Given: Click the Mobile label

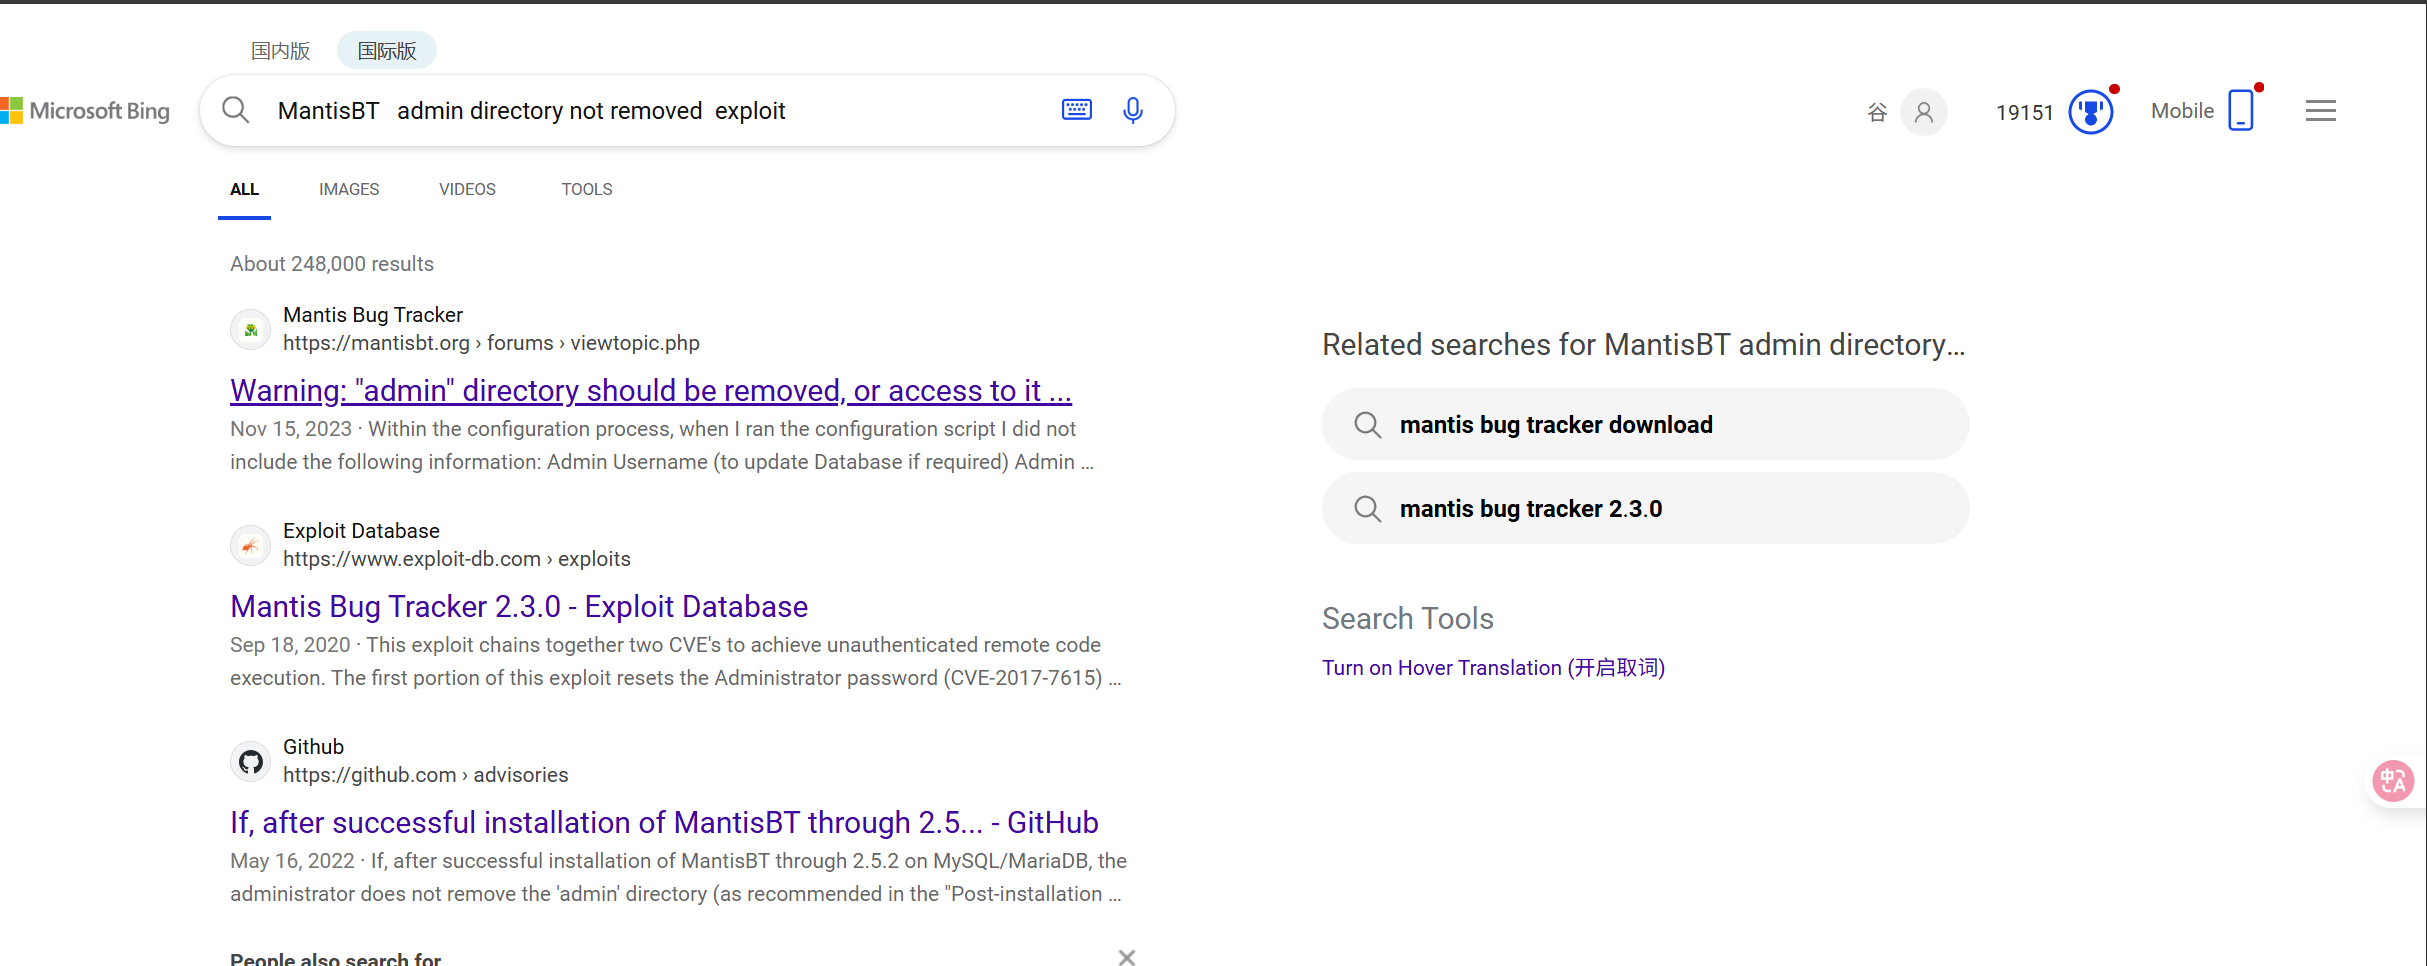Looking at the screenshot, I should click(2182, 111).
